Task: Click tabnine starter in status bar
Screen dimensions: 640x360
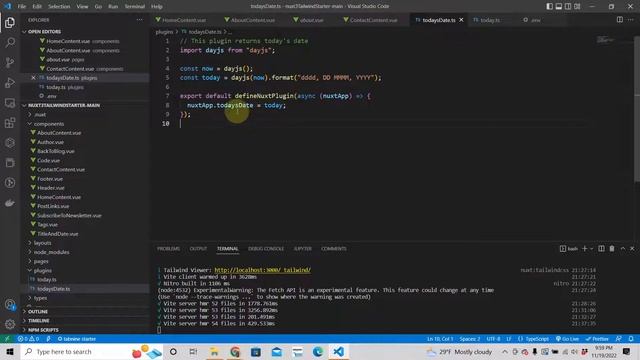Action: tap(77, 339)
